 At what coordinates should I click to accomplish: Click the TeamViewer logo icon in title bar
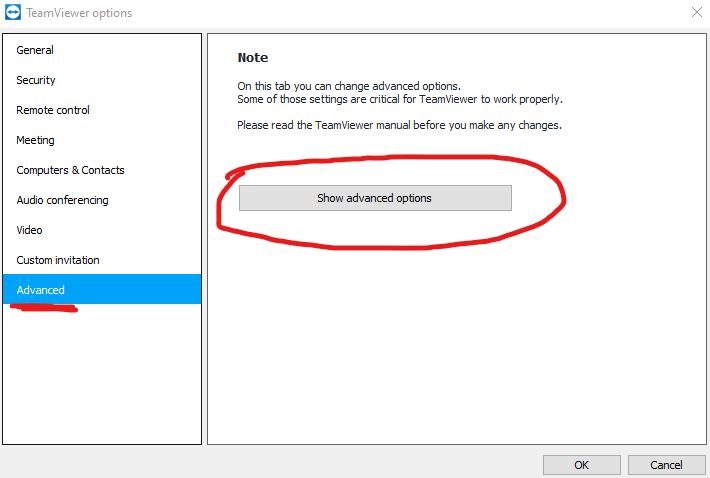coord(13,13)
